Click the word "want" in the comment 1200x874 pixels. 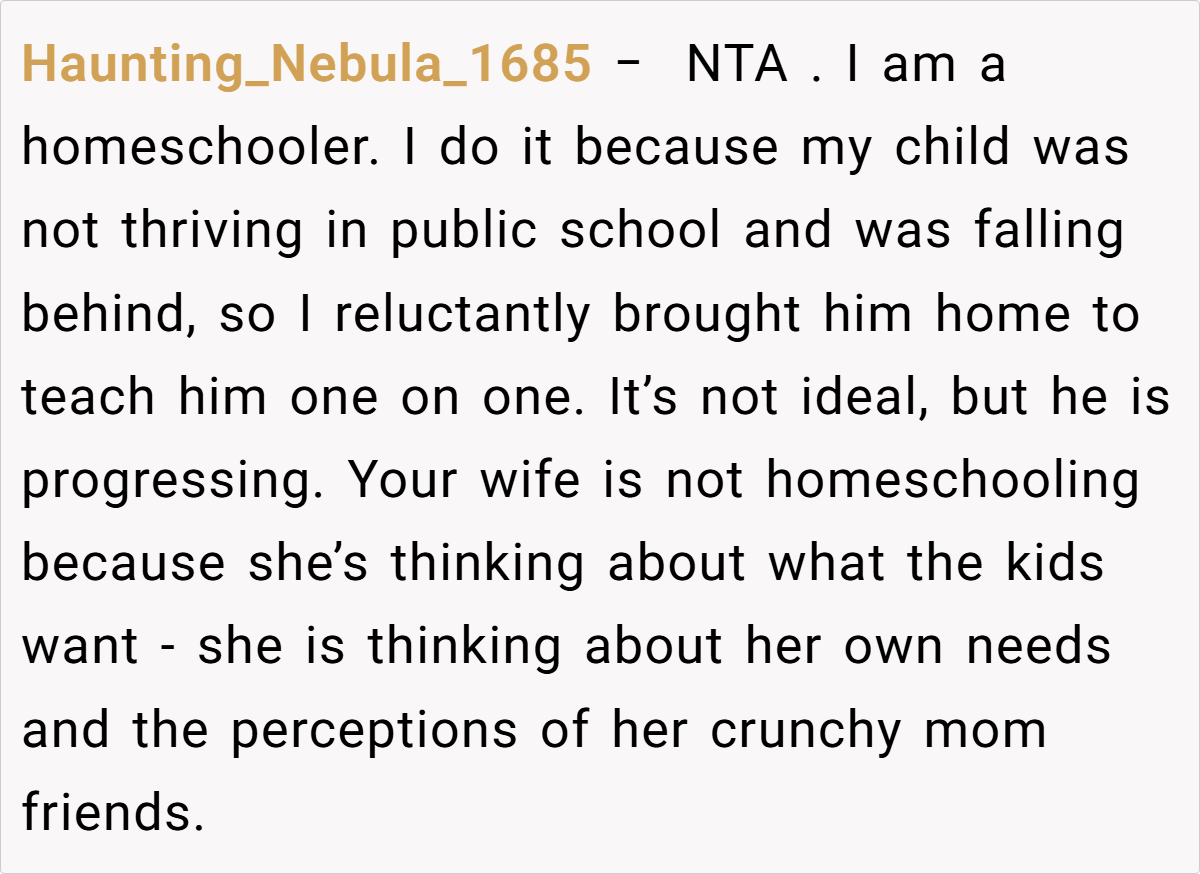(x=81, y=647)
